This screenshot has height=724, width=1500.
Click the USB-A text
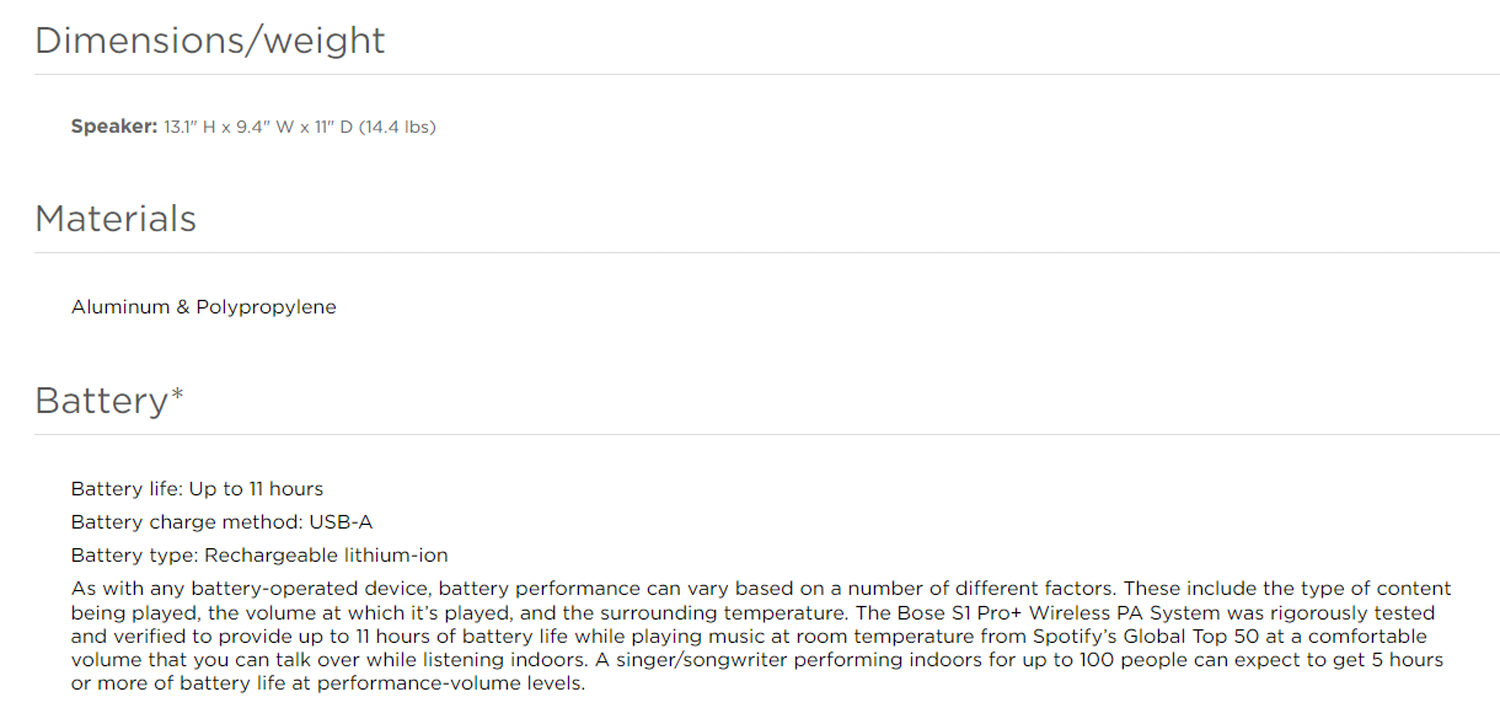click(341, 522)
